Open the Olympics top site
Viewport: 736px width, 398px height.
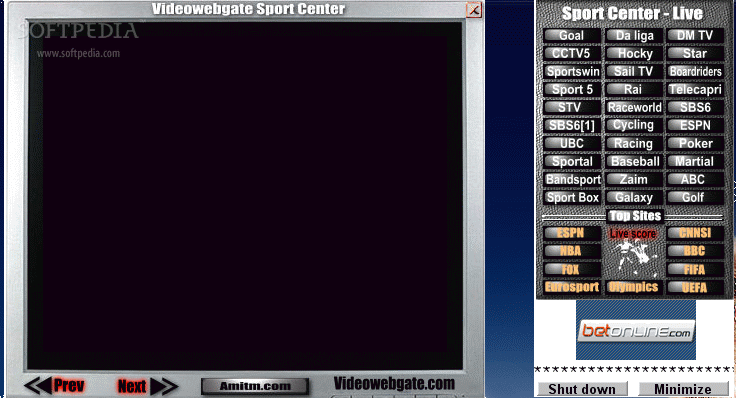[634, 287]
